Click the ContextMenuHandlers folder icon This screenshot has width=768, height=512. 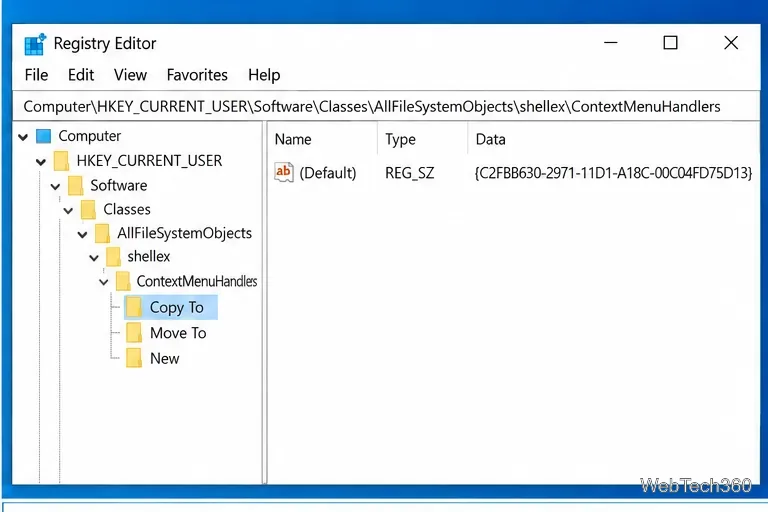[x=123, y=281]
